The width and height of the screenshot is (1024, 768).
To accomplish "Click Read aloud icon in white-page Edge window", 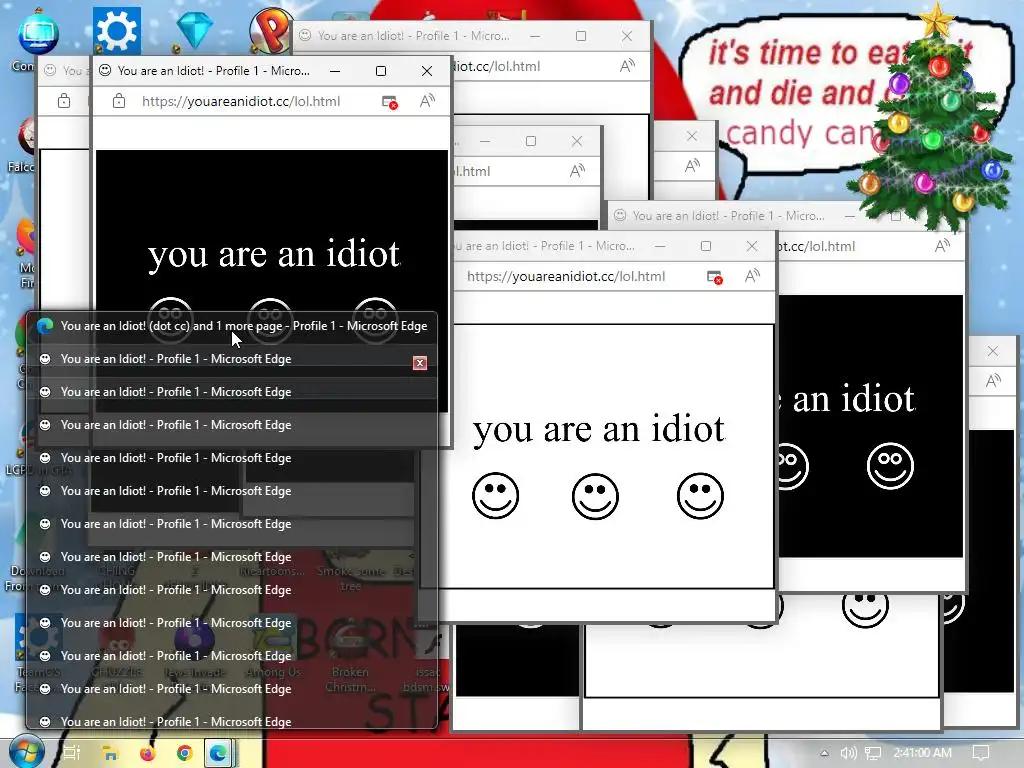I will pyautogui.click(x=752, y=276).
